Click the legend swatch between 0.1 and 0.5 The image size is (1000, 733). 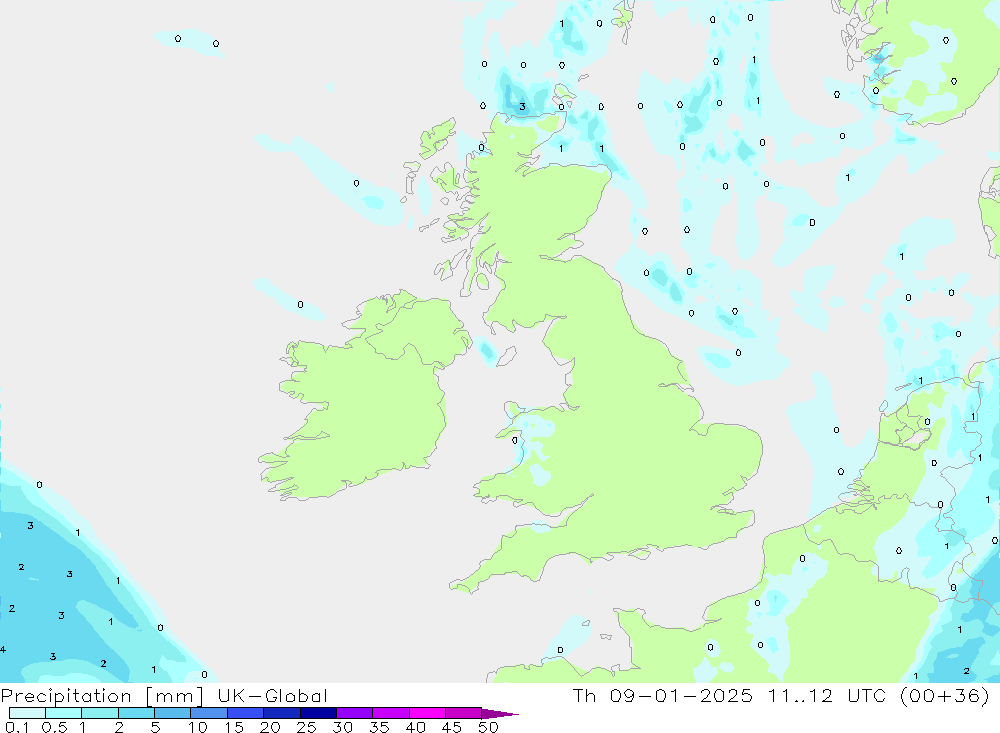27,713
